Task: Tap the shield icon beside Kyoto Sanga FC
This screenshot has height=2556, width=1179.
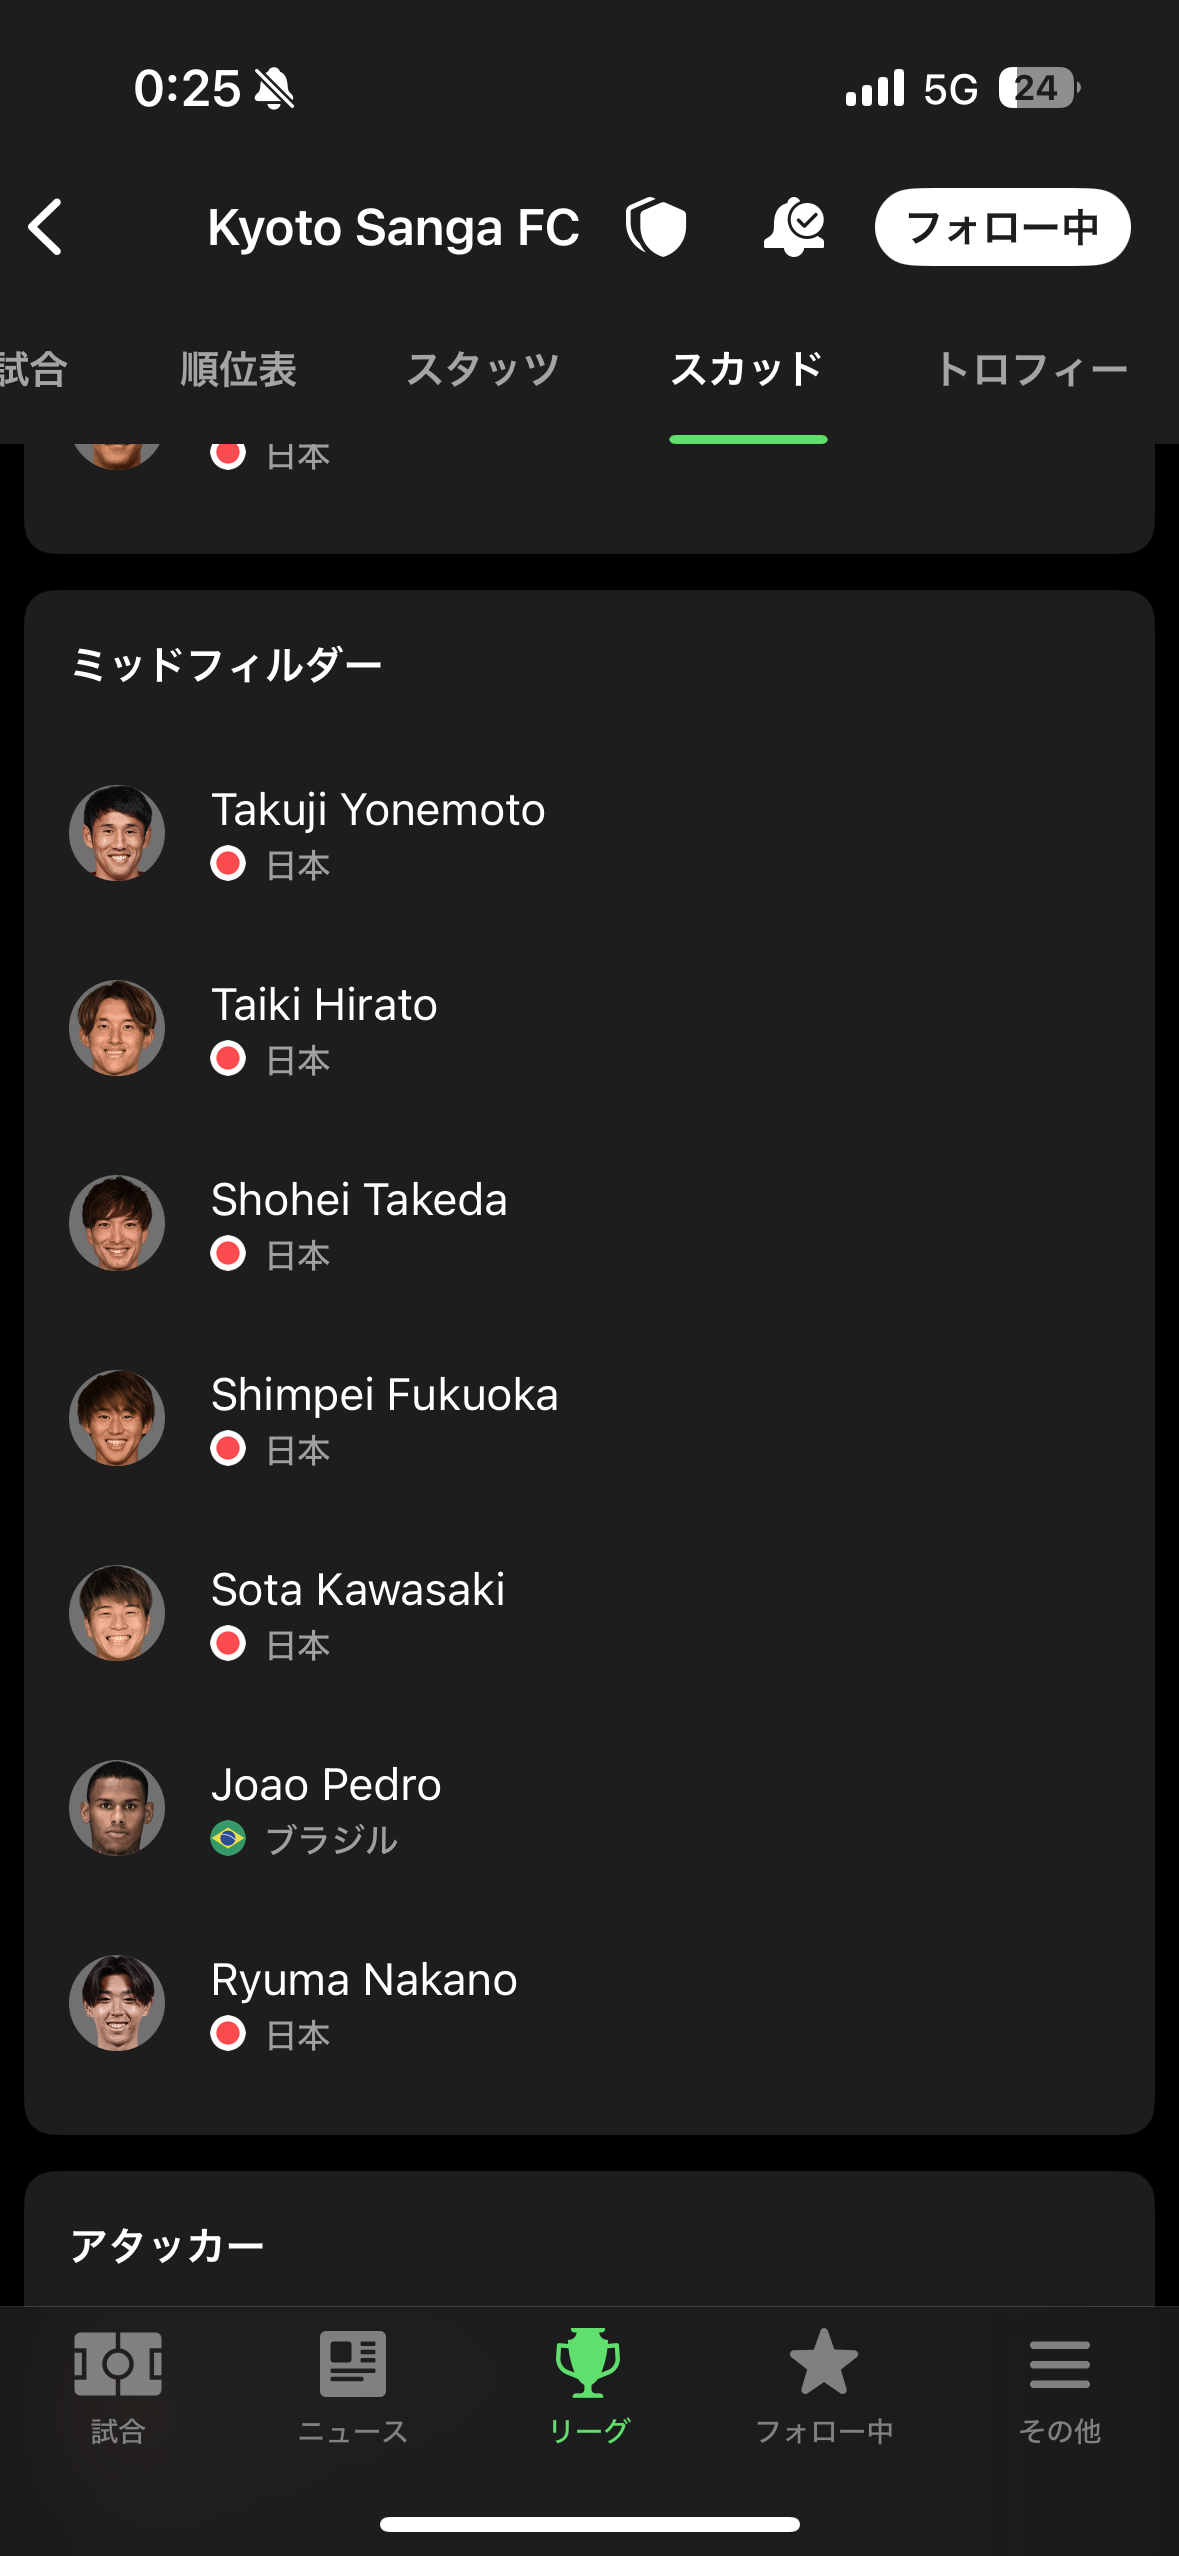Action: pos(656,227)
